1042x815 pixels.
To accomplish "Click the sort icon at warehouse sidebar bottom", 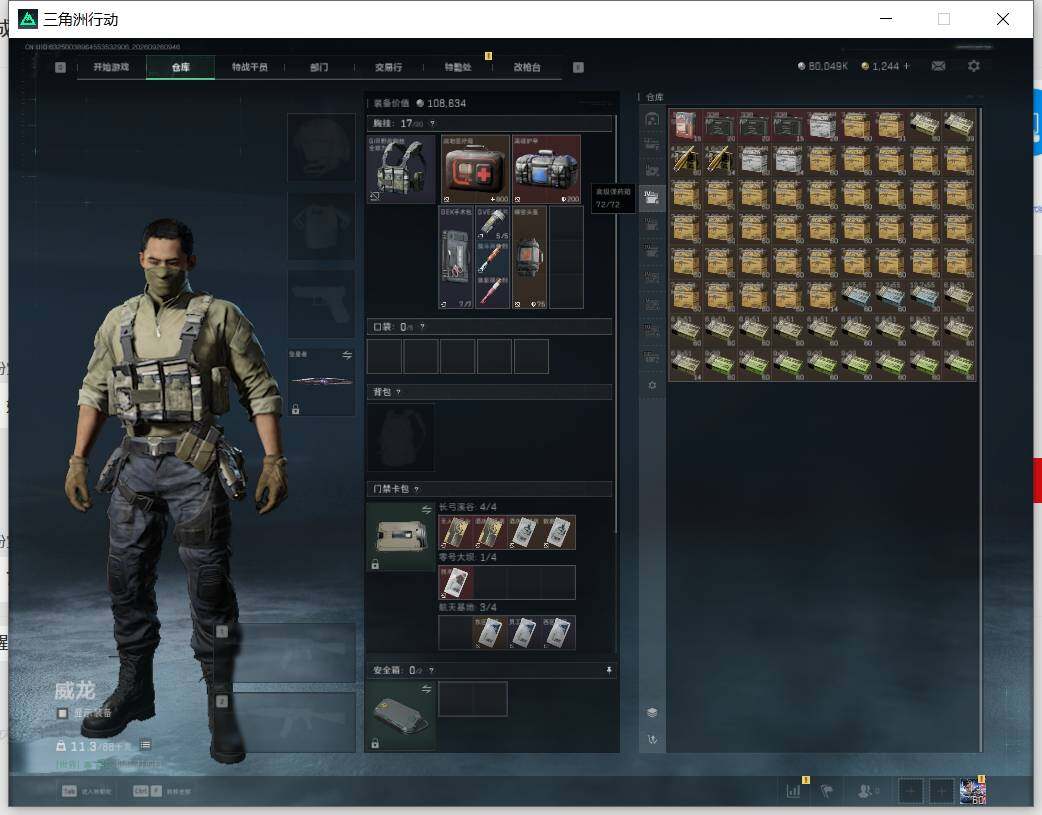I will (652, 739).
